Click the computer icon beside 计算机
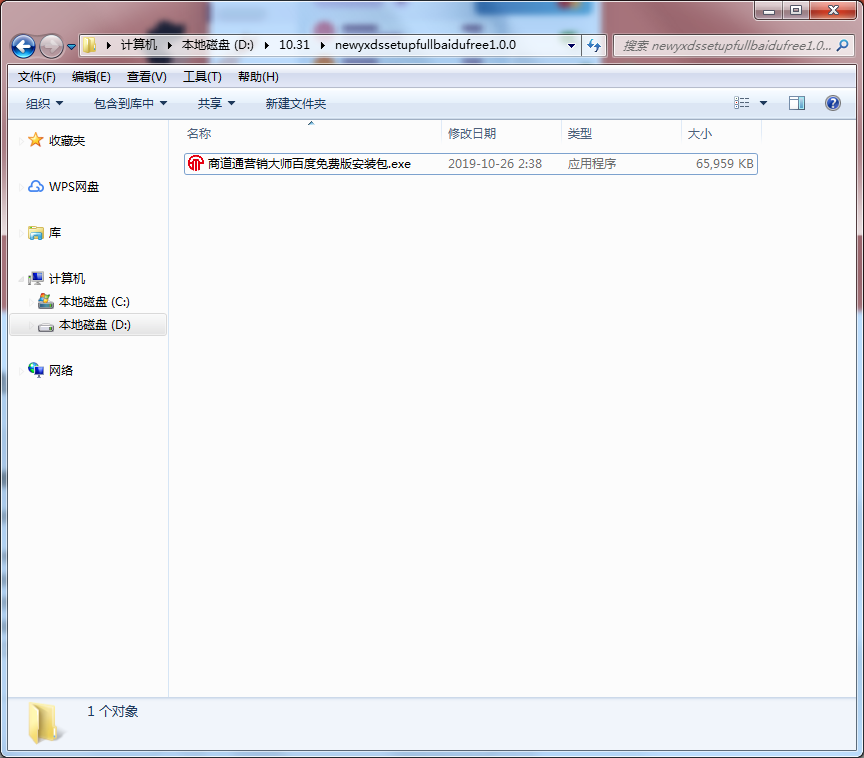 [x=36, y=278]
